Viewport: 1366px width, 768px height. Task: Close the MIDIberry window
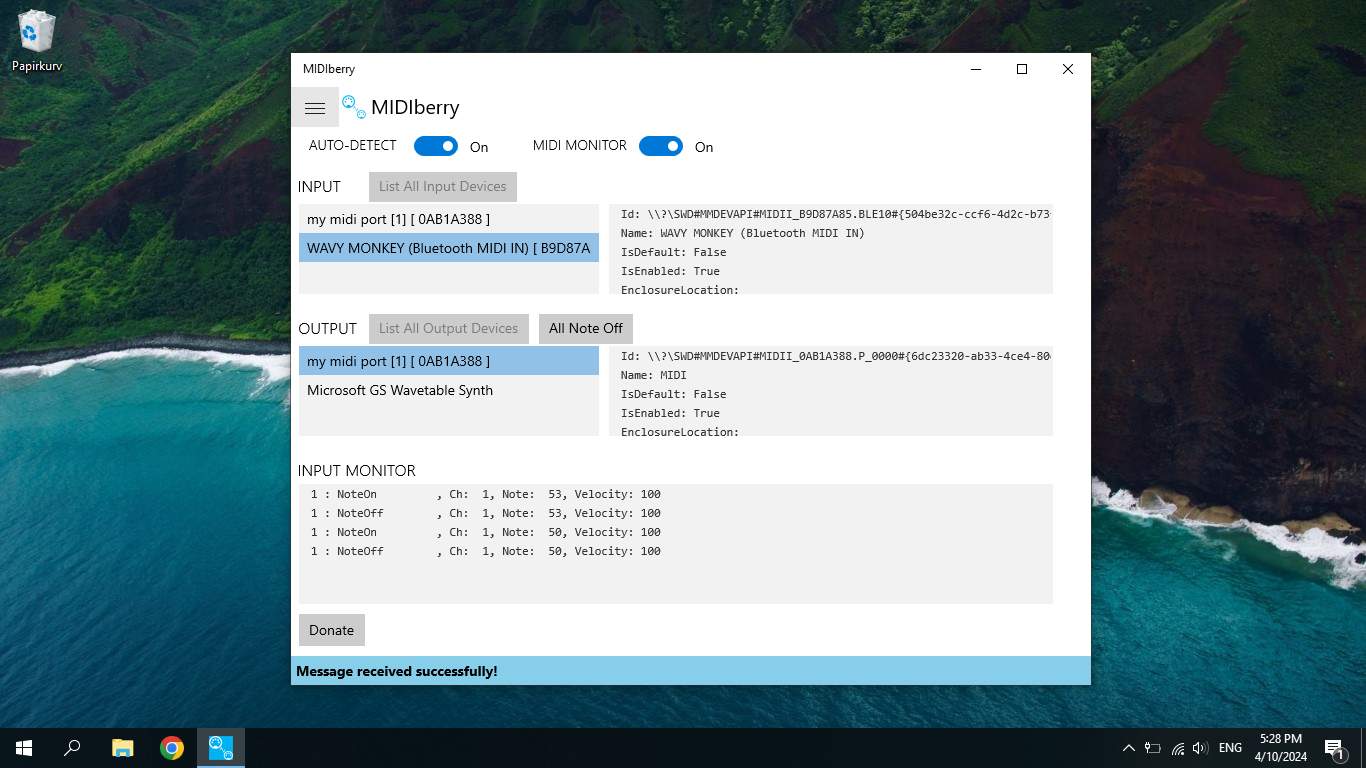pyautogui.click(x=1068, y=69)
